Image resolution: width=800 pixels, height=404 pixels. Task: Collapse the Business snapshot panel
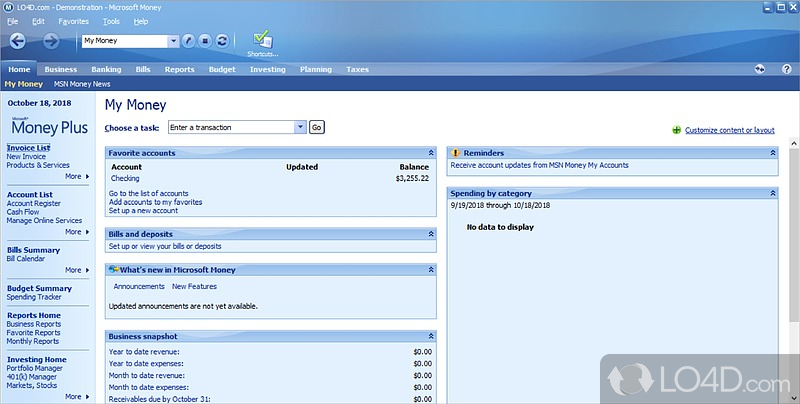coord(431,337)
